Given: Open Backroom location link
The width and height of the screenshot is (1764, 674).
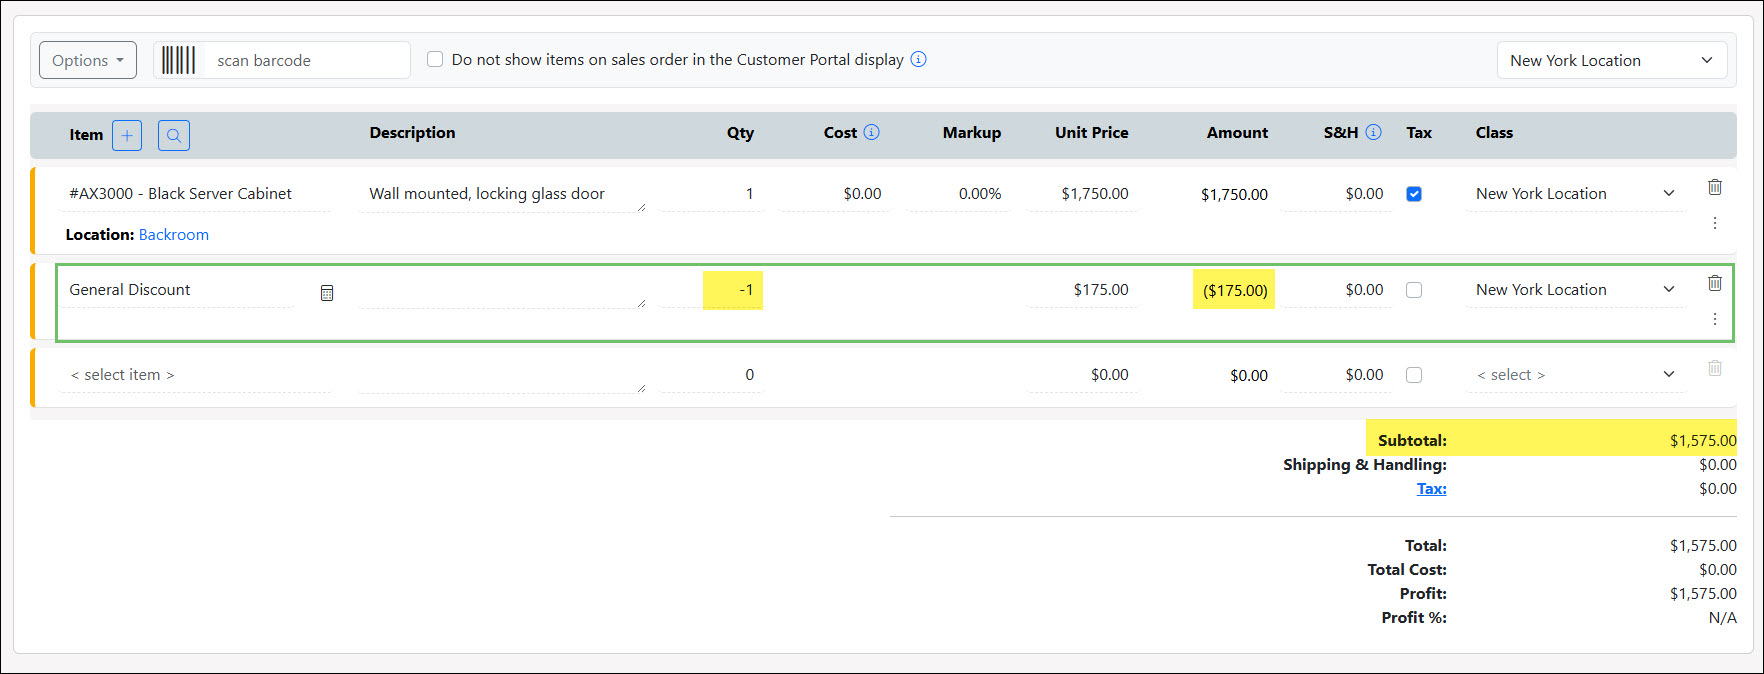Looking at the screenshot, I should [x=174, y=234].
